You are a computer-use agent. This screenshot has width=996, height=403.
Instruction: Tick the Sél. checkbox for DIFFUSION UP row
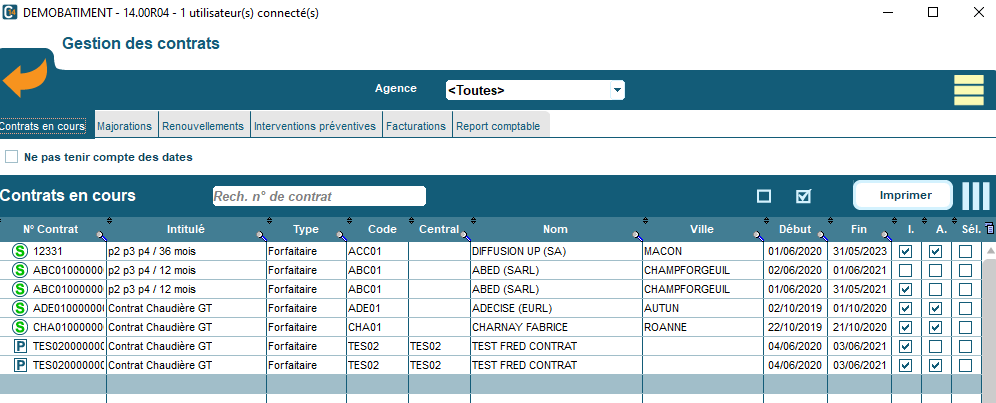[965, 252]
